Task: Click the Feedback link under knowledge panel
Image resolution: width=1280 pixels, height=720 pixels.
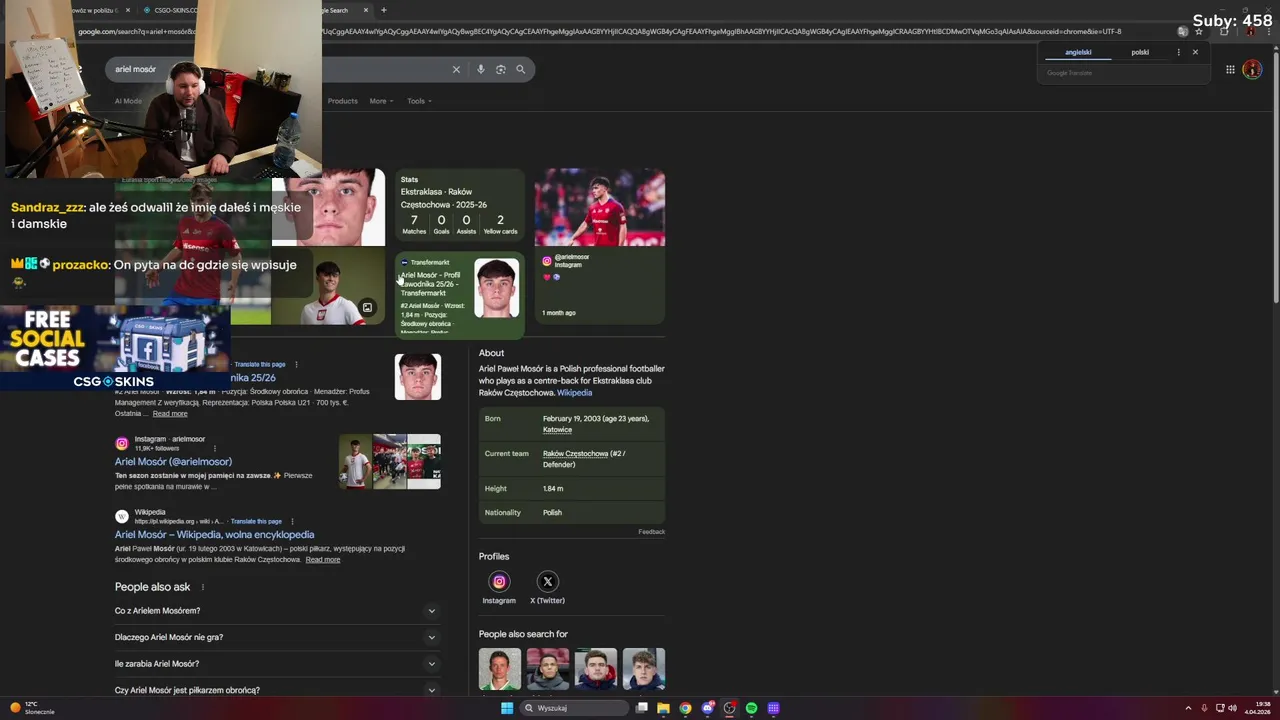Action: click(651, 532)
